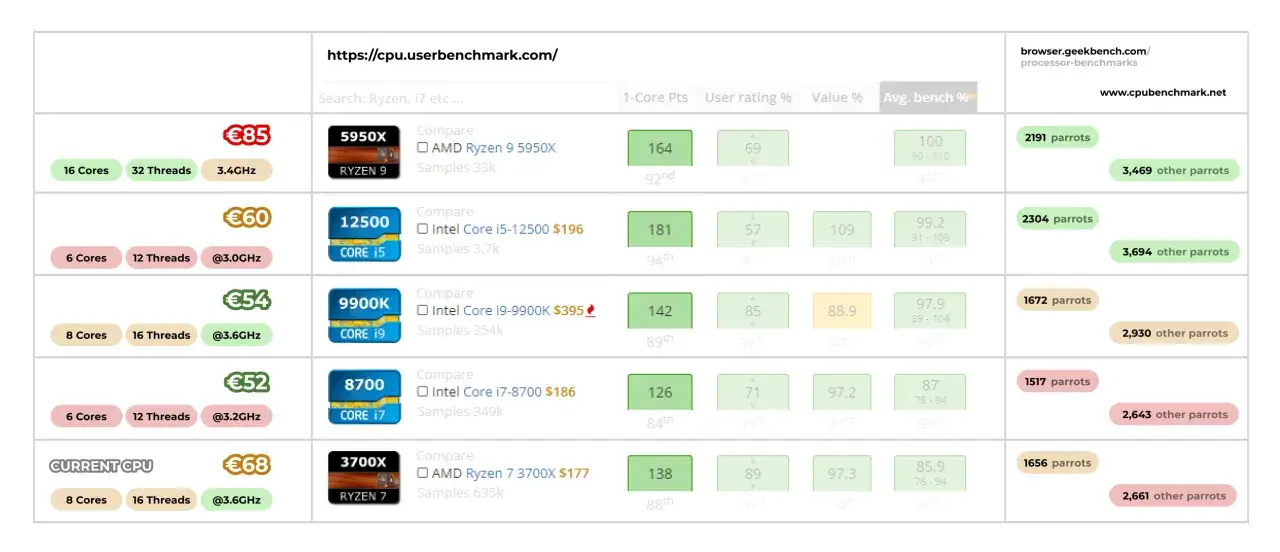Click the €52 price label
1280x552 pixels.
click(247, 382)
